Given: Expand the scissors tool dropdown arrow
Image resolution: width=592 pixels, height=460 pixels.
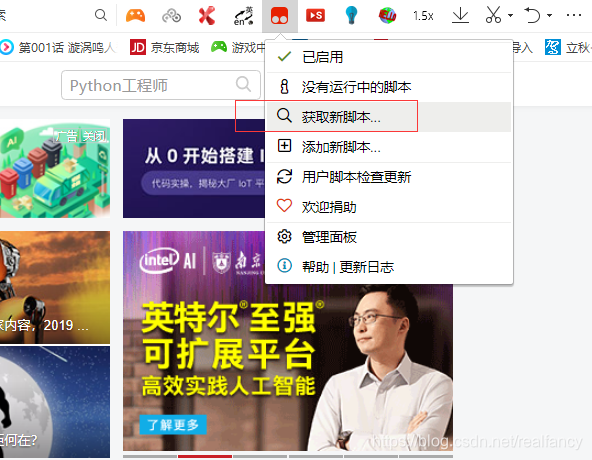Looking at the screenshot, I should point(510,15).
